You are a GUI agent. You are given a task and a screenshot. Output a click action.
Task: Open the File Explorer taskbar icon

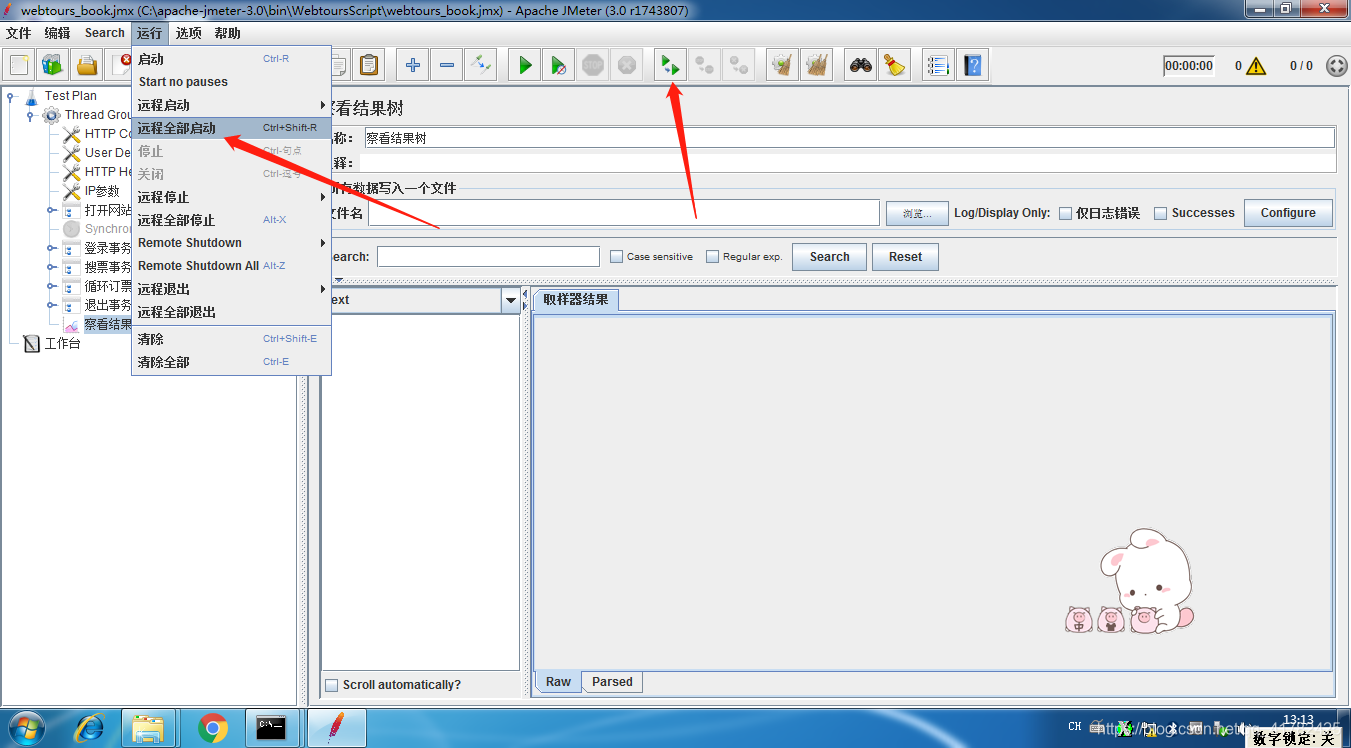click(149, 728)
